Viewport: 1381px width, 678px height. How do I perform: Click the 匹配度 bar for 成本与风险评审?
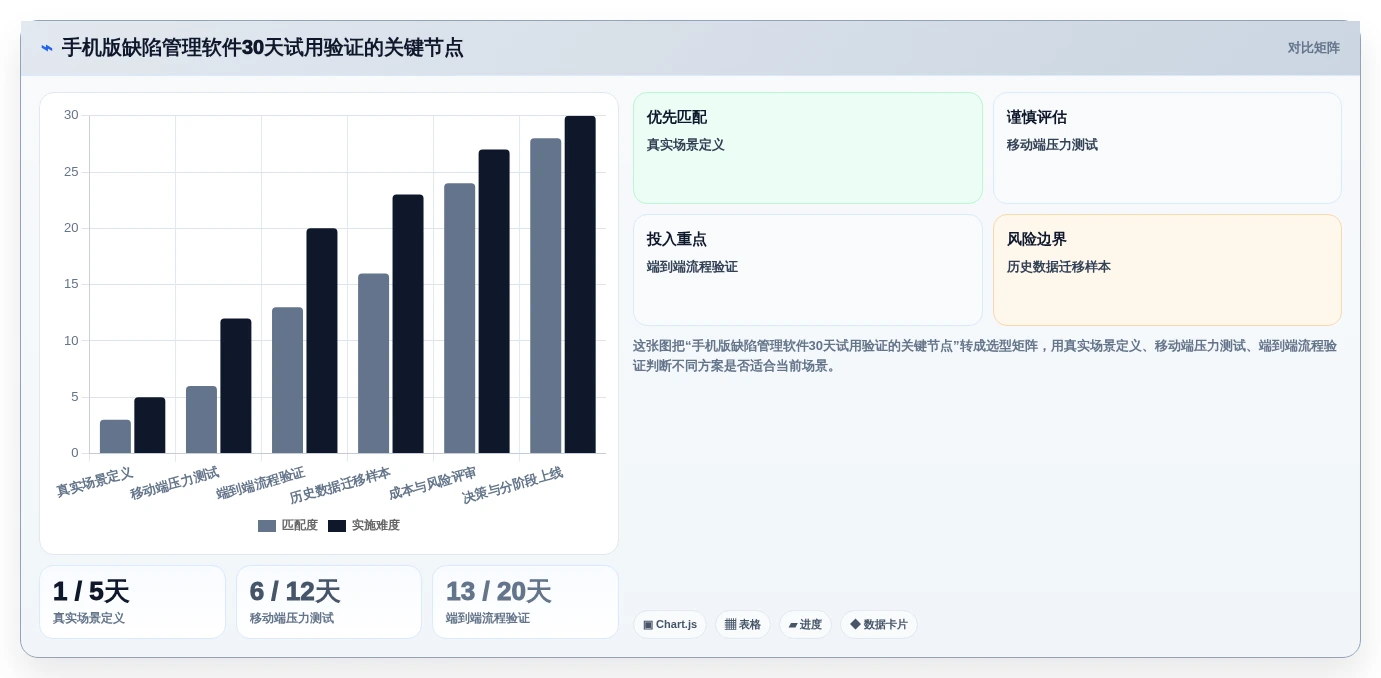459,319
